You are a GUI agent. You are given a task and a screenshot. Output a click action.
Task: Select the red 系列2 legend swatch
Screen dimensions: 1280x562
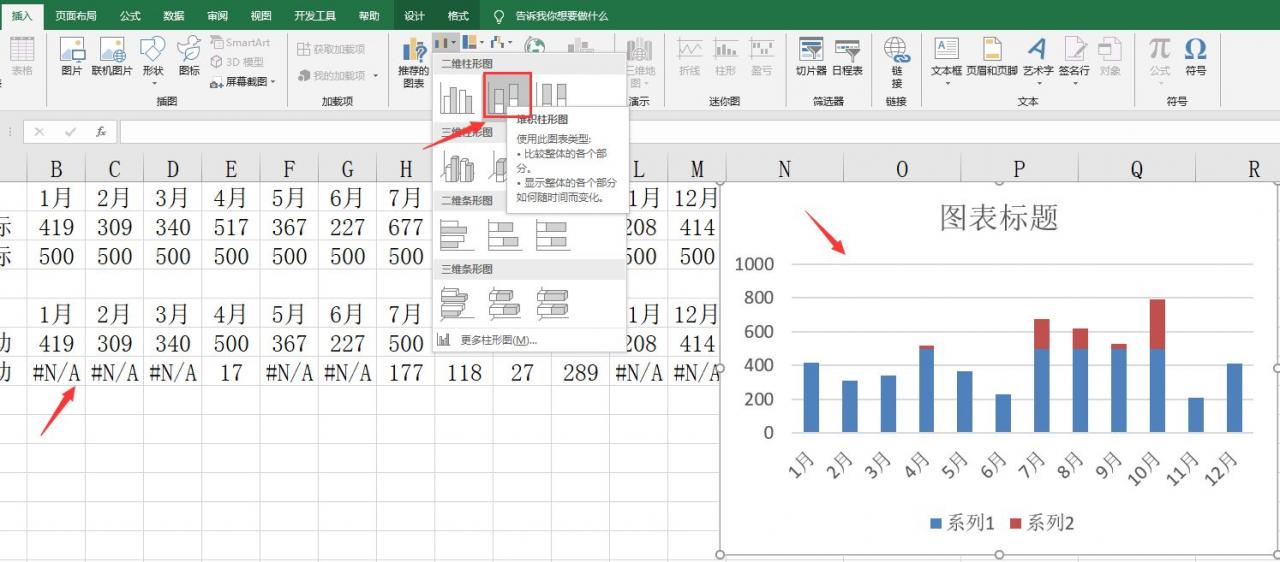(1016, 523)
